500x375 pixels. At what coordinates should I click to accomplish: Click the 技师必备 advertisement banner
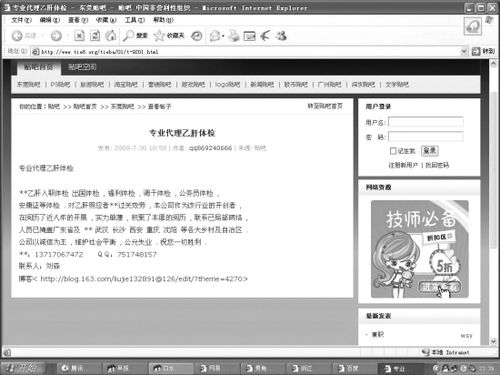pyautogui.click(x=420, y=249)
